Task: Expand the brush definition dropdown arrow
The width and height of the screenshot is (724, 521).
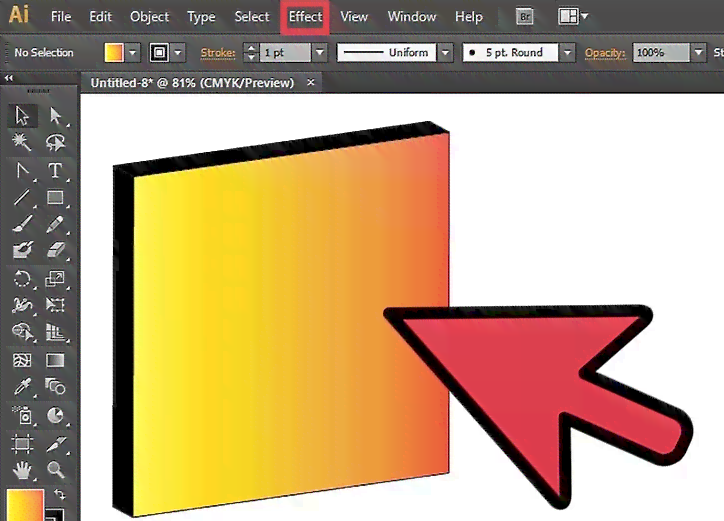Action: click(x=567, y=53)
